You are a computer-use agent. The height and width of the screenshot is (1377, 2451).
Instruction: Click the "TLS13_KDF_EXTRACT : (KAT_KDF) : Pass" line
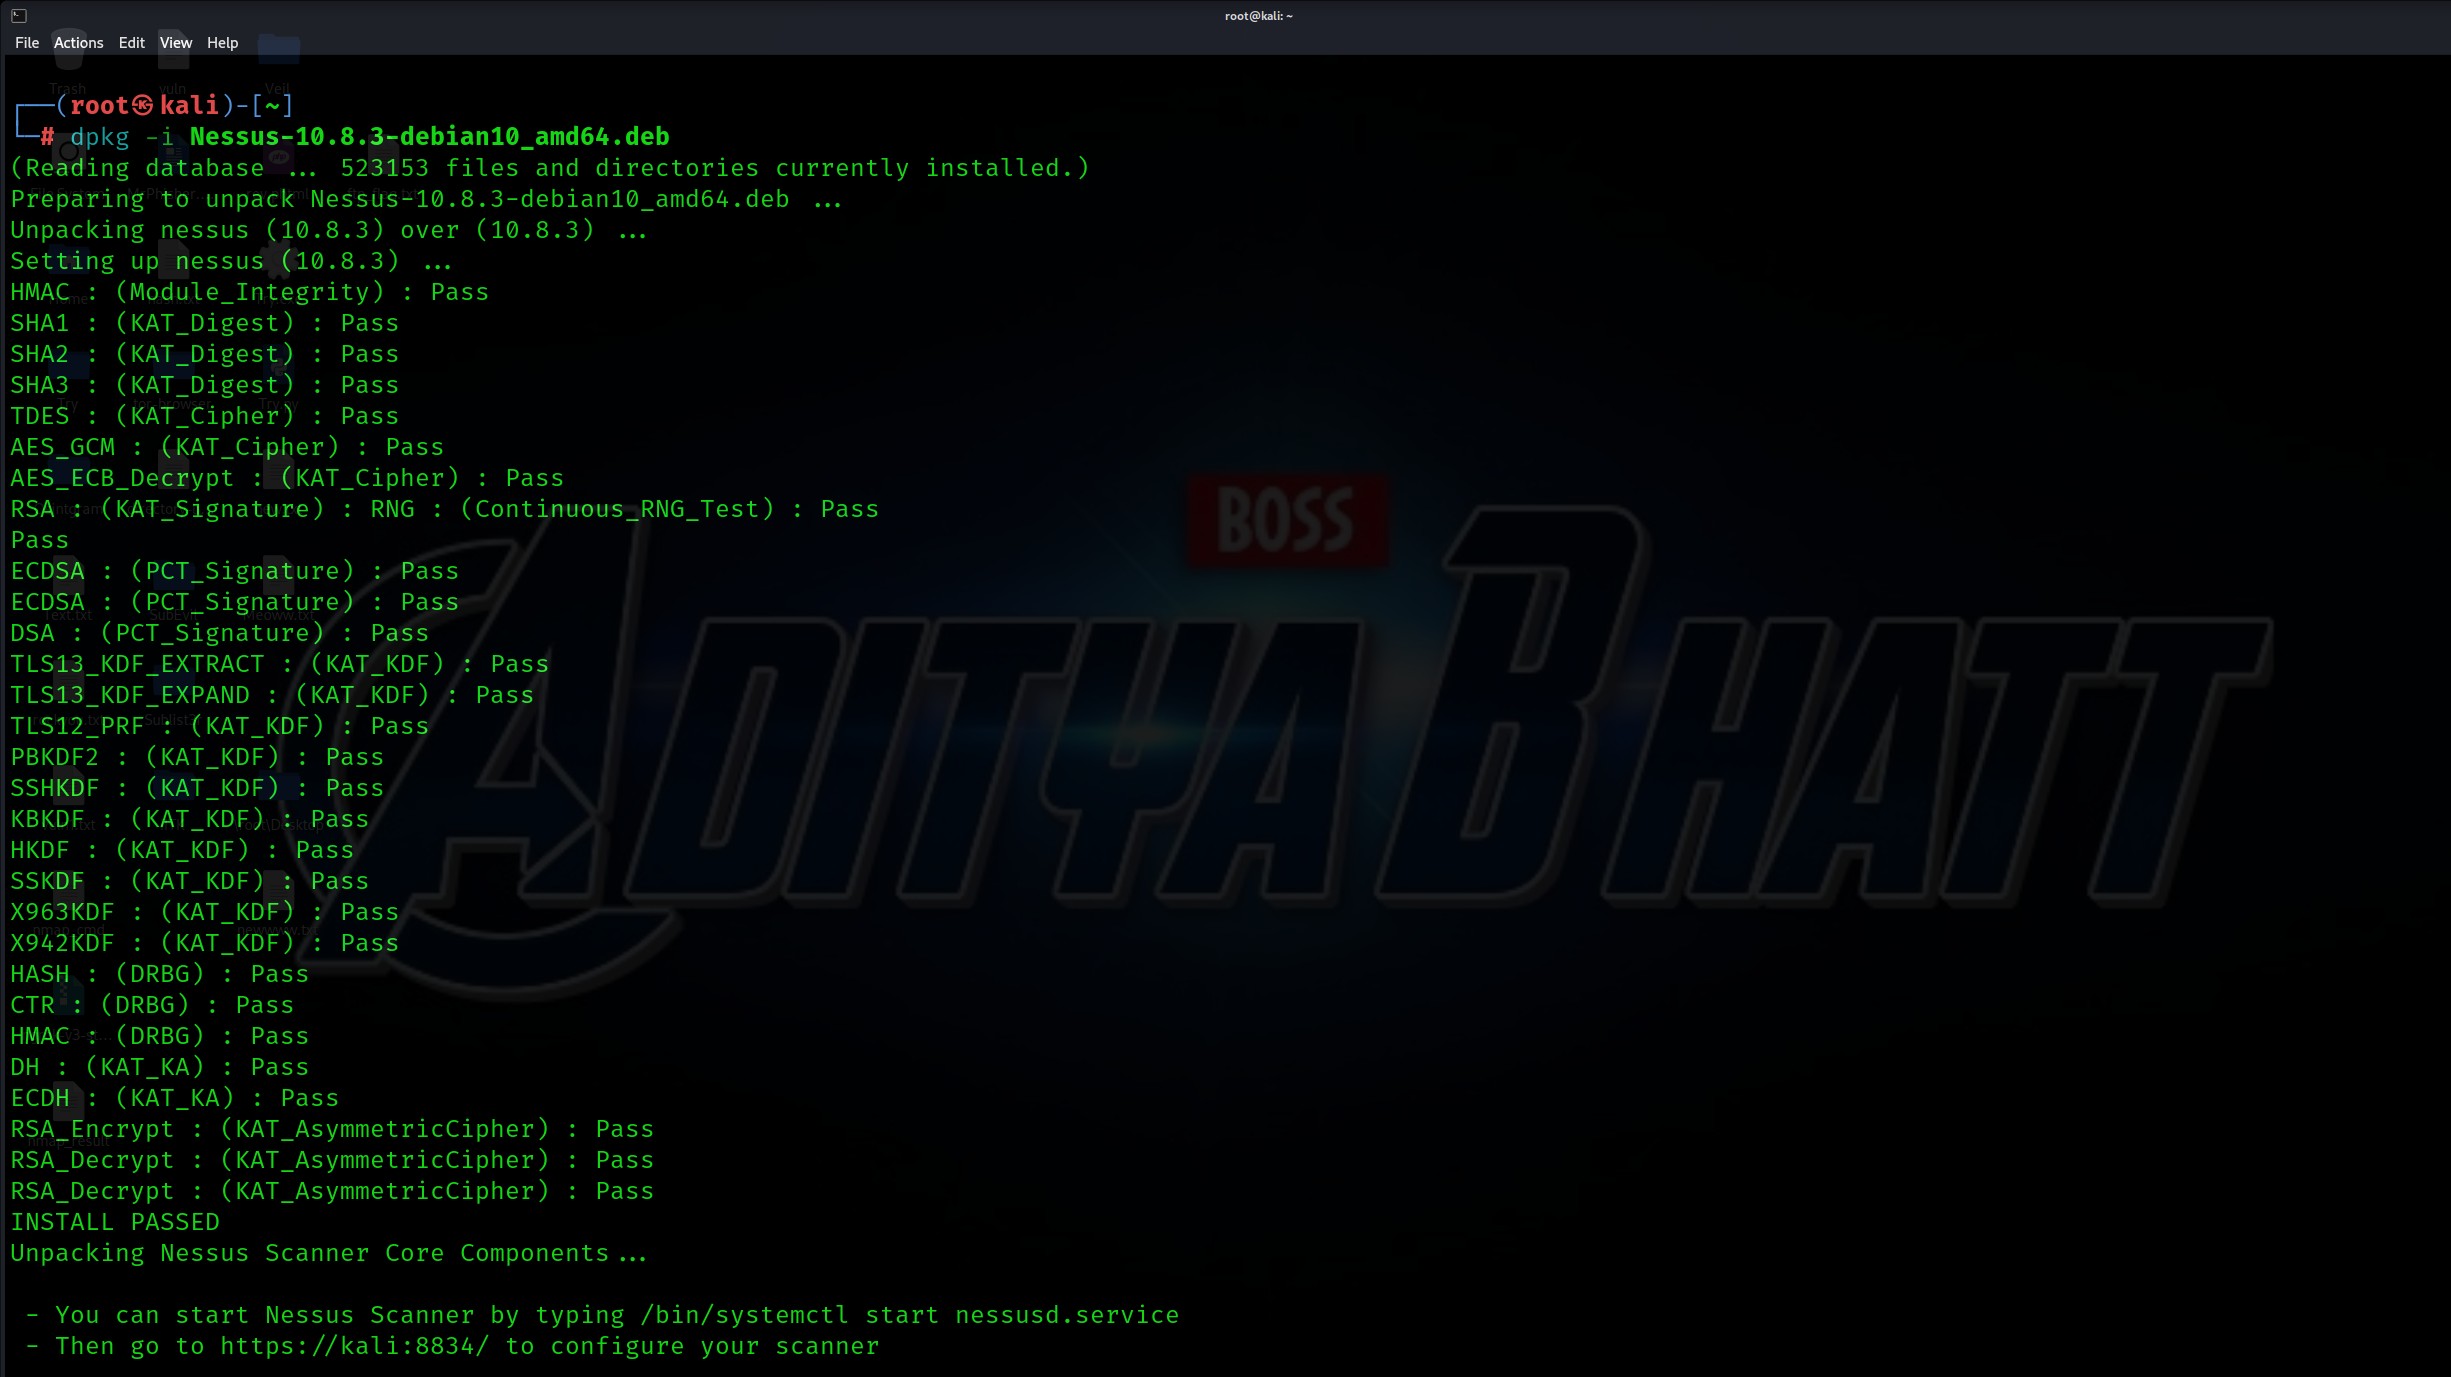279,664
